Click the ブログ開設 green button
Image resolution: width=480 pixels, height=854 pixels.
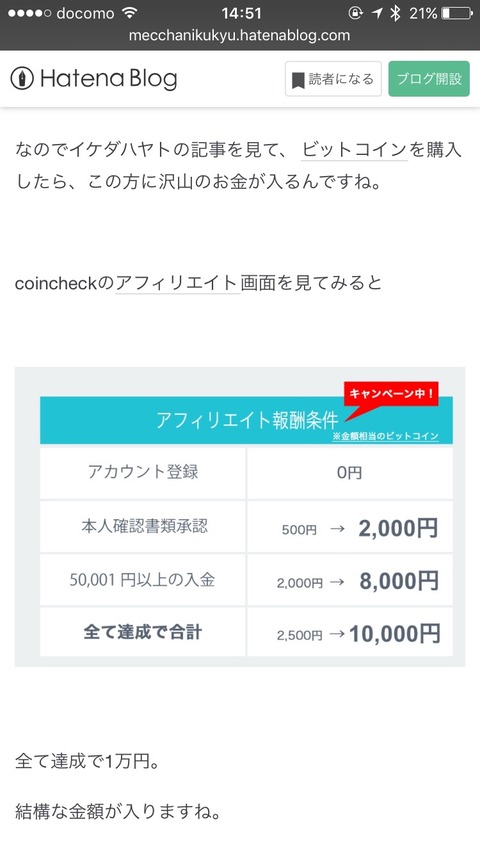pos(429,79)
